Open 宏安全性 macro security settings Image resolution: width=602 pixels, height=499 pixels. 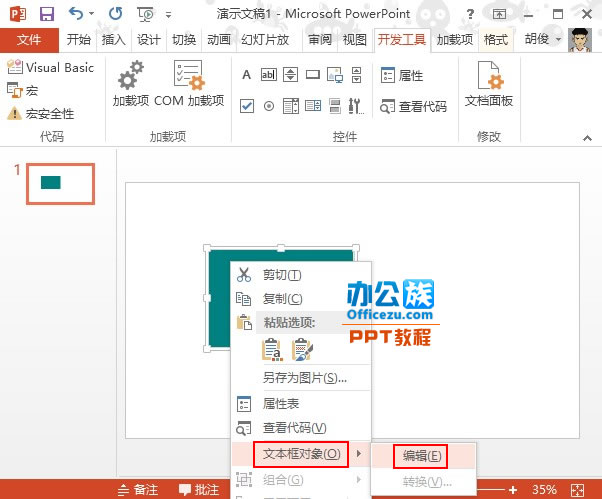[40, 114]
